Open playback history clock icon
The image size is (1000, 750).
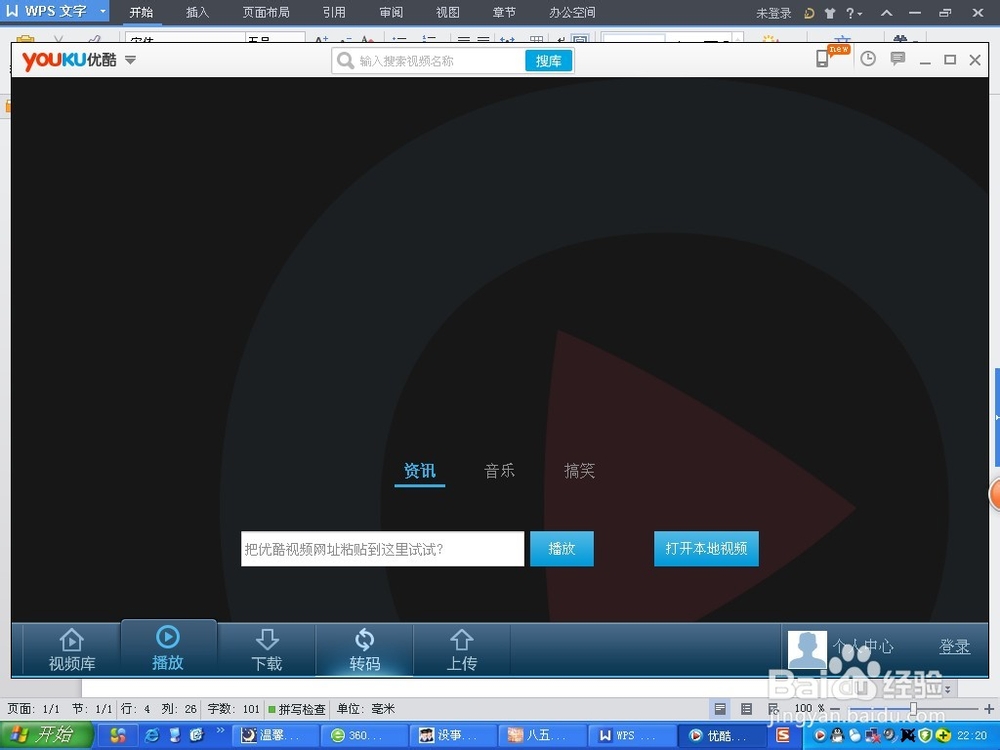coord(867,59)
